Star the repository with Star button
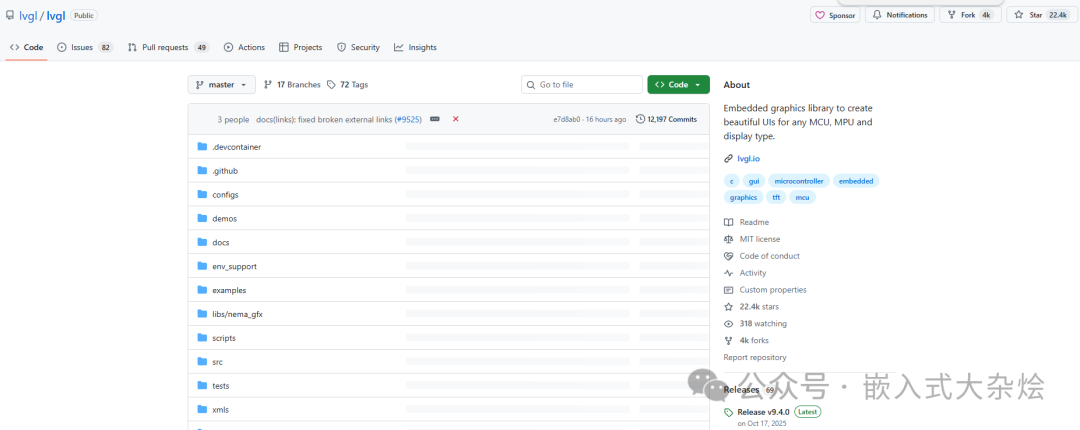The image size is (1080, 430). pos(1039,15)
